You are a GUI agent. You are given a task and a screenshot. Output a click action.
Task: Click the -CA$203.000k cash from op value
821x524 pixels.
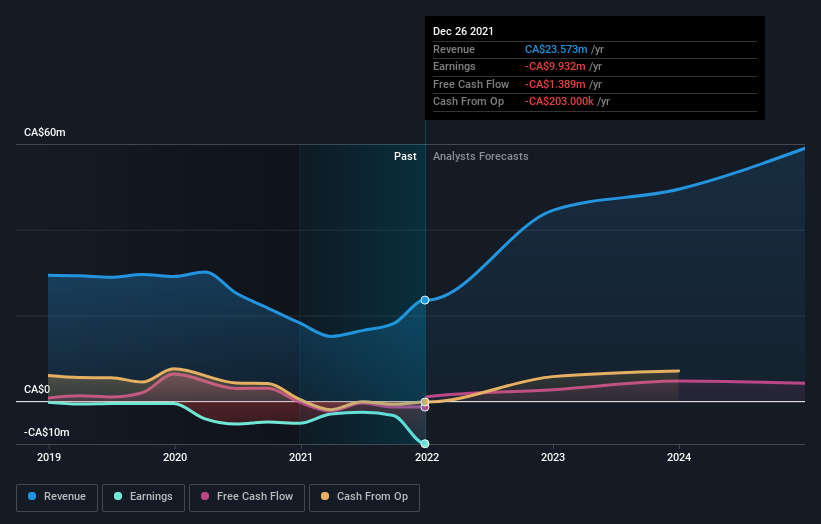[559, 102]
